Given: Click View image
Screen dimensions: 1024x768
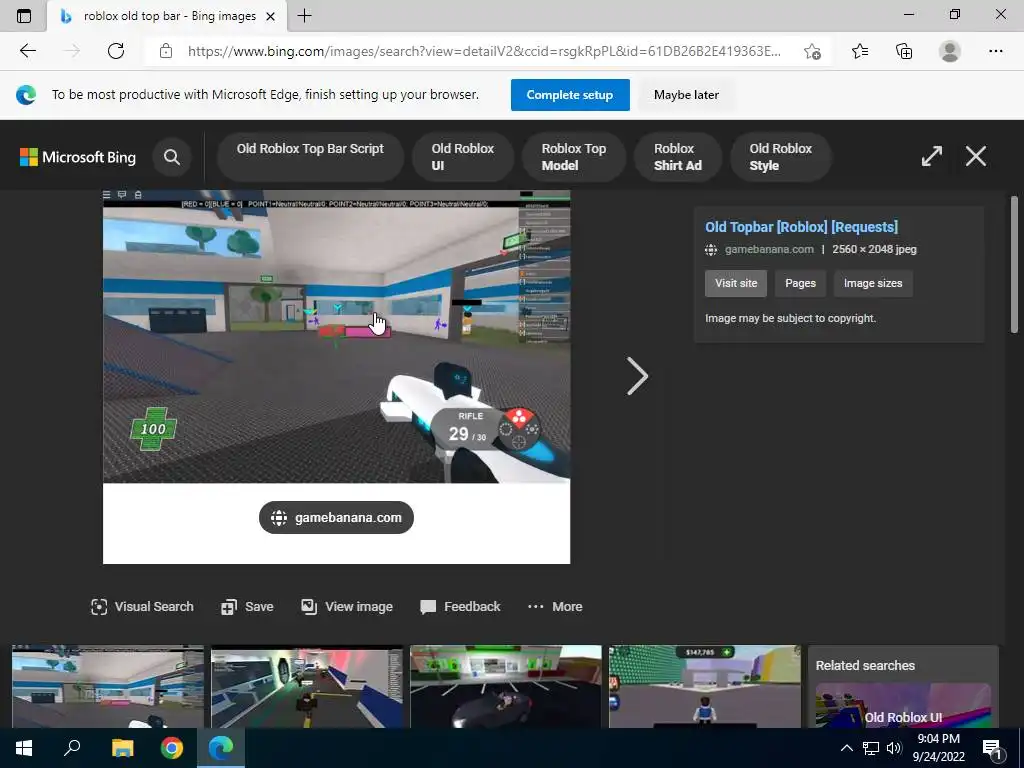Looking at the screenshot, I should click(347, 607).
